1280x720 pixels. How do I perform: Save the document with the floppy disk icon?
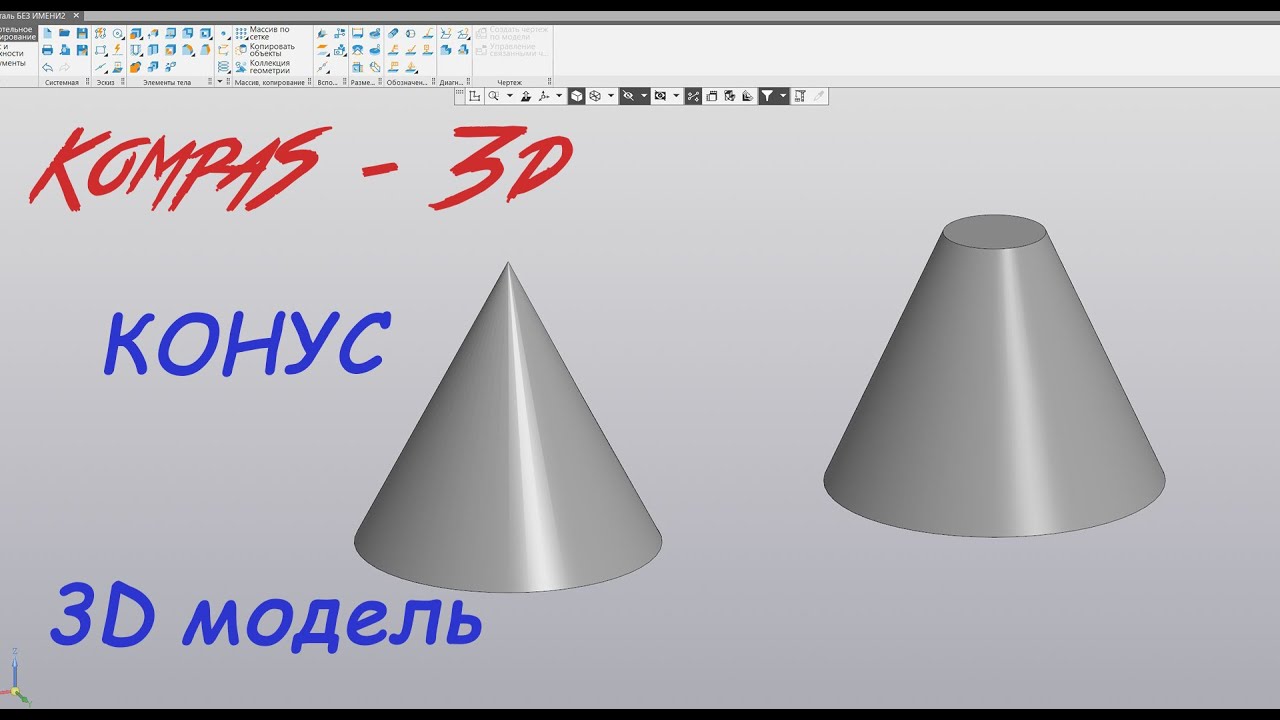click(82, 33)
